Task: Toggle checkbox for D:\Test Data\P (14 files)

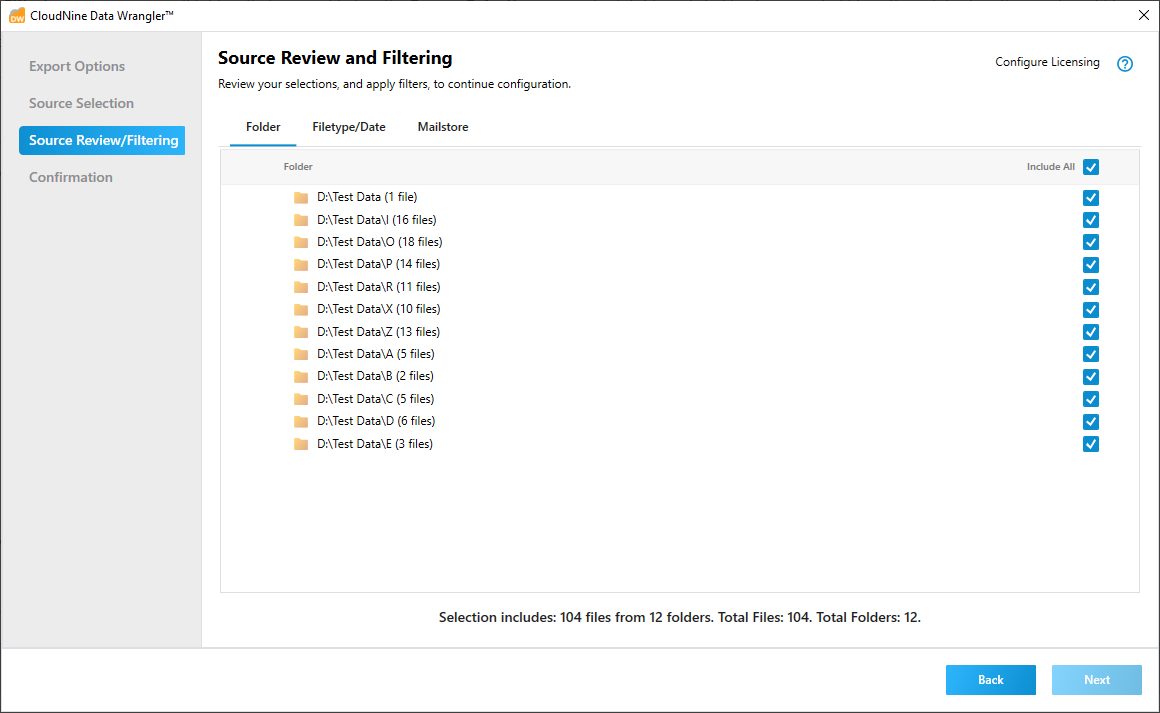Action: pyautogui.click(x=1090, y=265)
